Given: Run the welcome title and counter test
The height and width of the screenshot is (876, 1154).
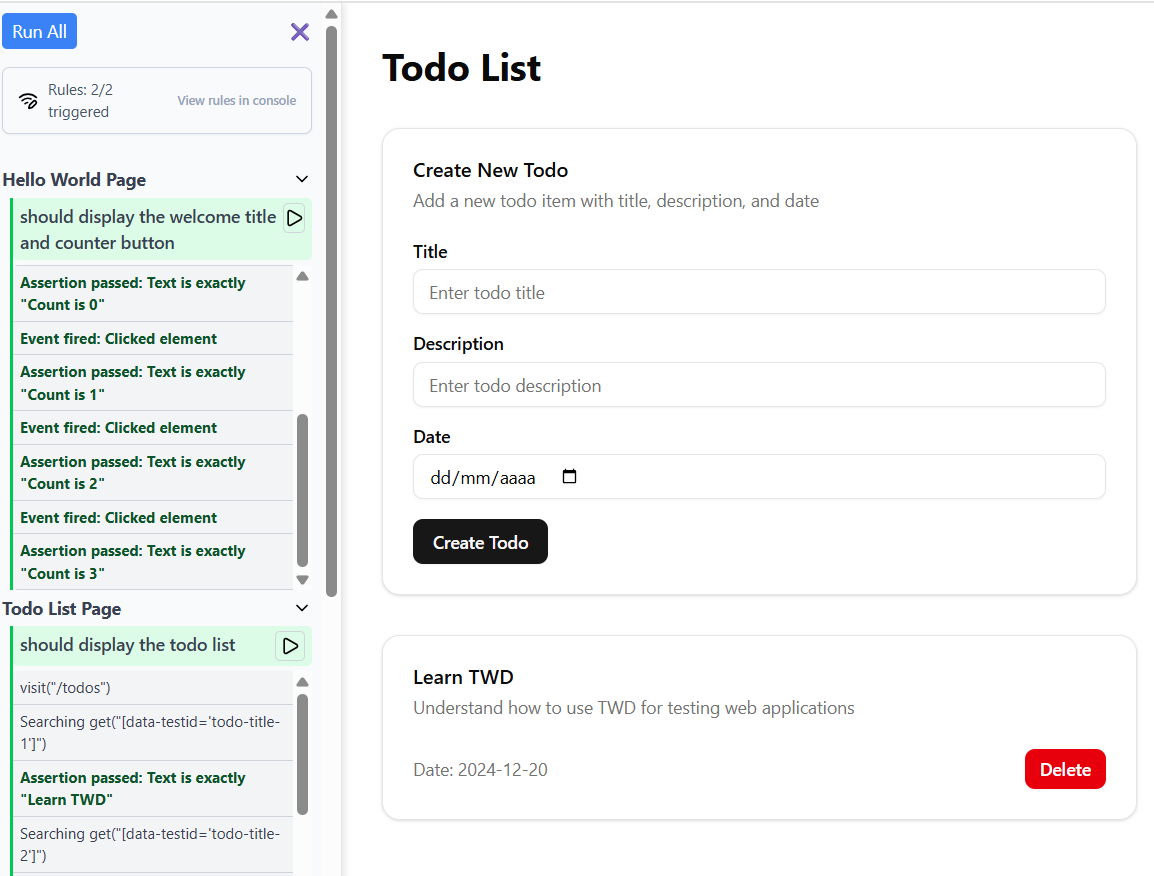Looking at the screenshot, I should [294, 218].
